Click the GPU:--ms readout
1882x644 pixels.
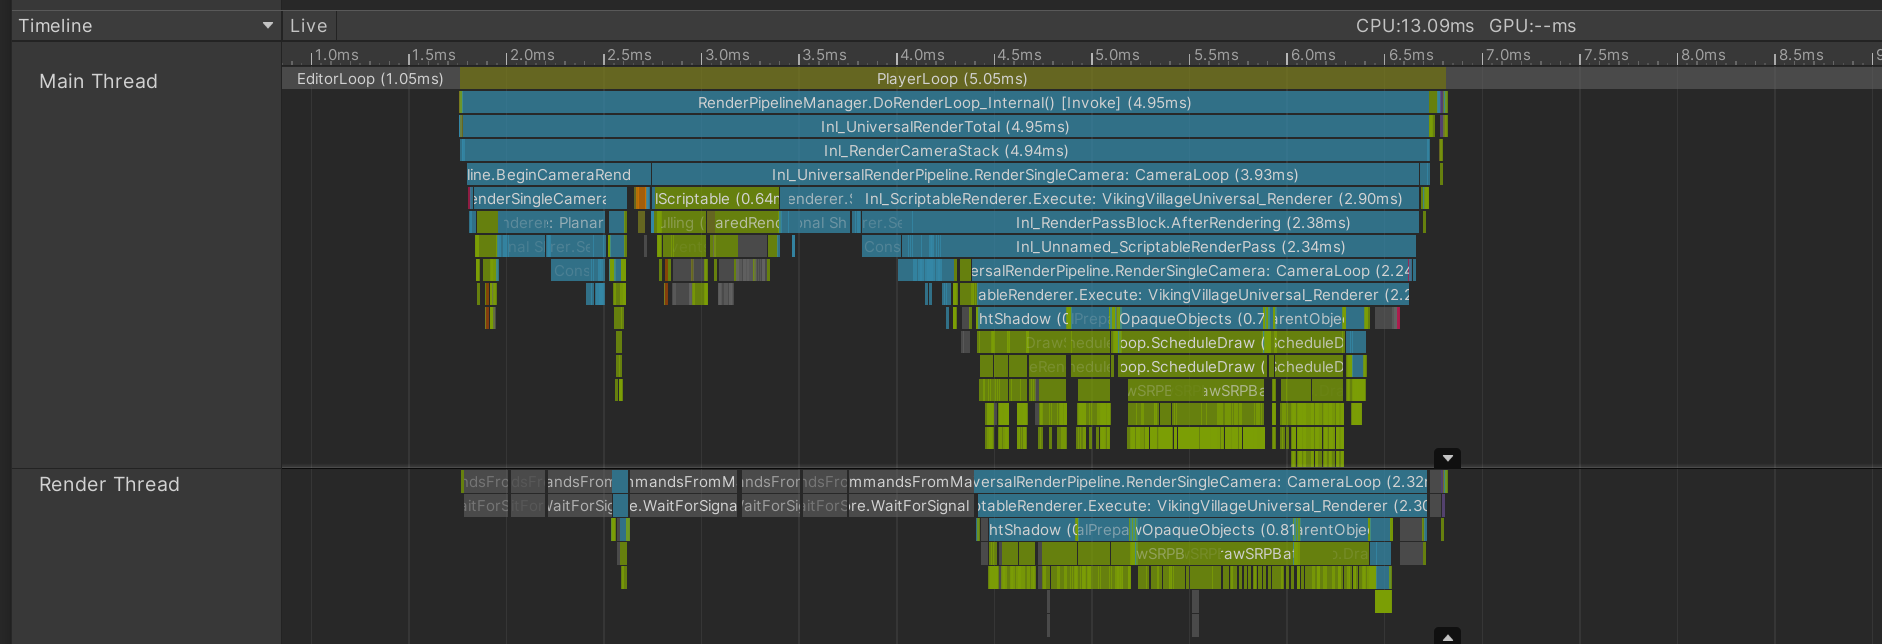click(1532, 26)
